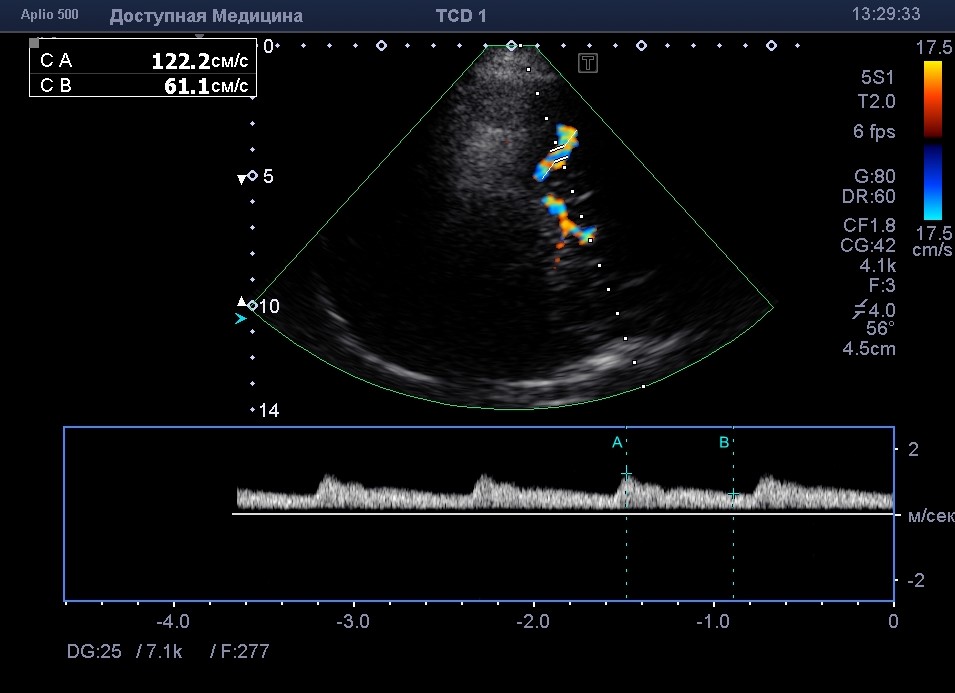This screenshot has width=955, height=693.
Task: Click the red-yellow upper color scale bar
Action: pyautogui.click(x=932, y=99)
